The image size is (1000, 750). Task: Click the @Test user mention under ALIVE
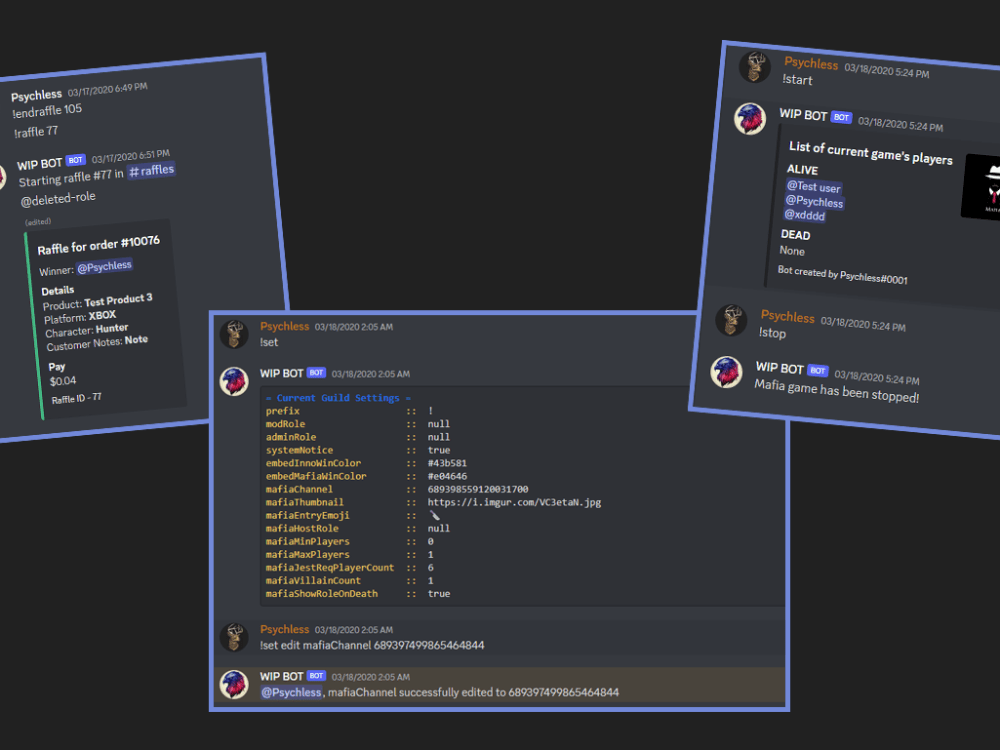pos(813,186)
